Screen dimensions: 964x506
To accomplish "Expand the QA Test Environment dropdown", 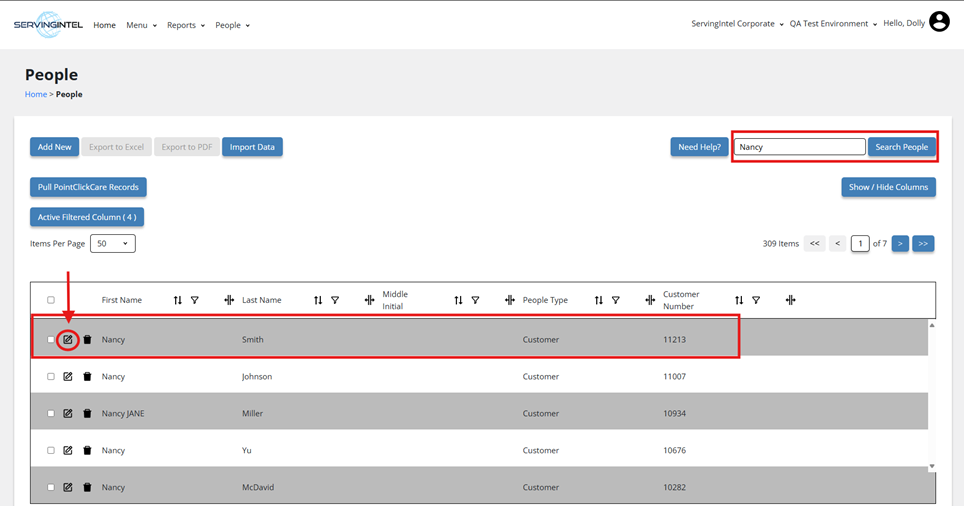I will [x=833, y=24].
